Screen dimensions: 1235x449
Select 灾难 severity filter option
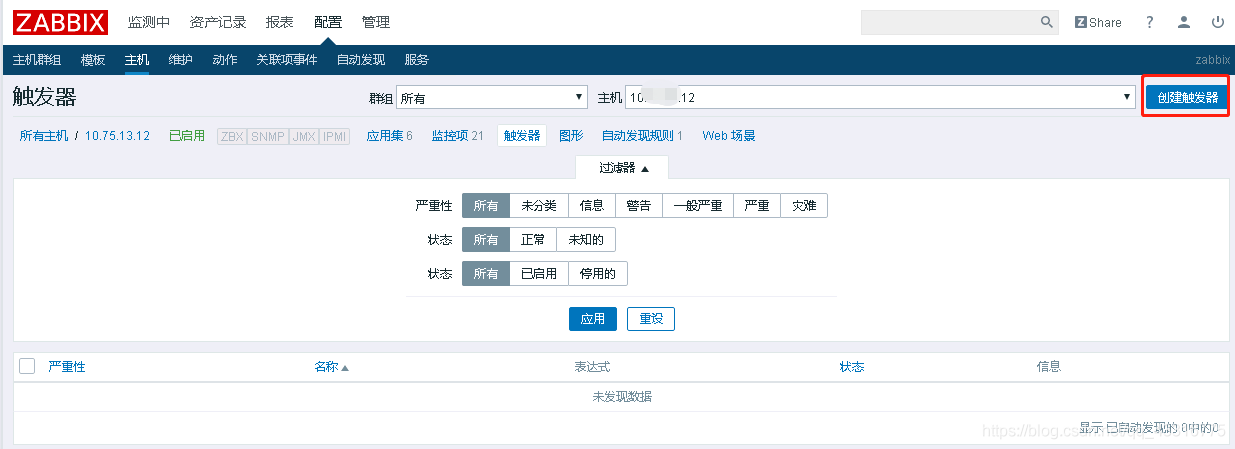[803, 206]
